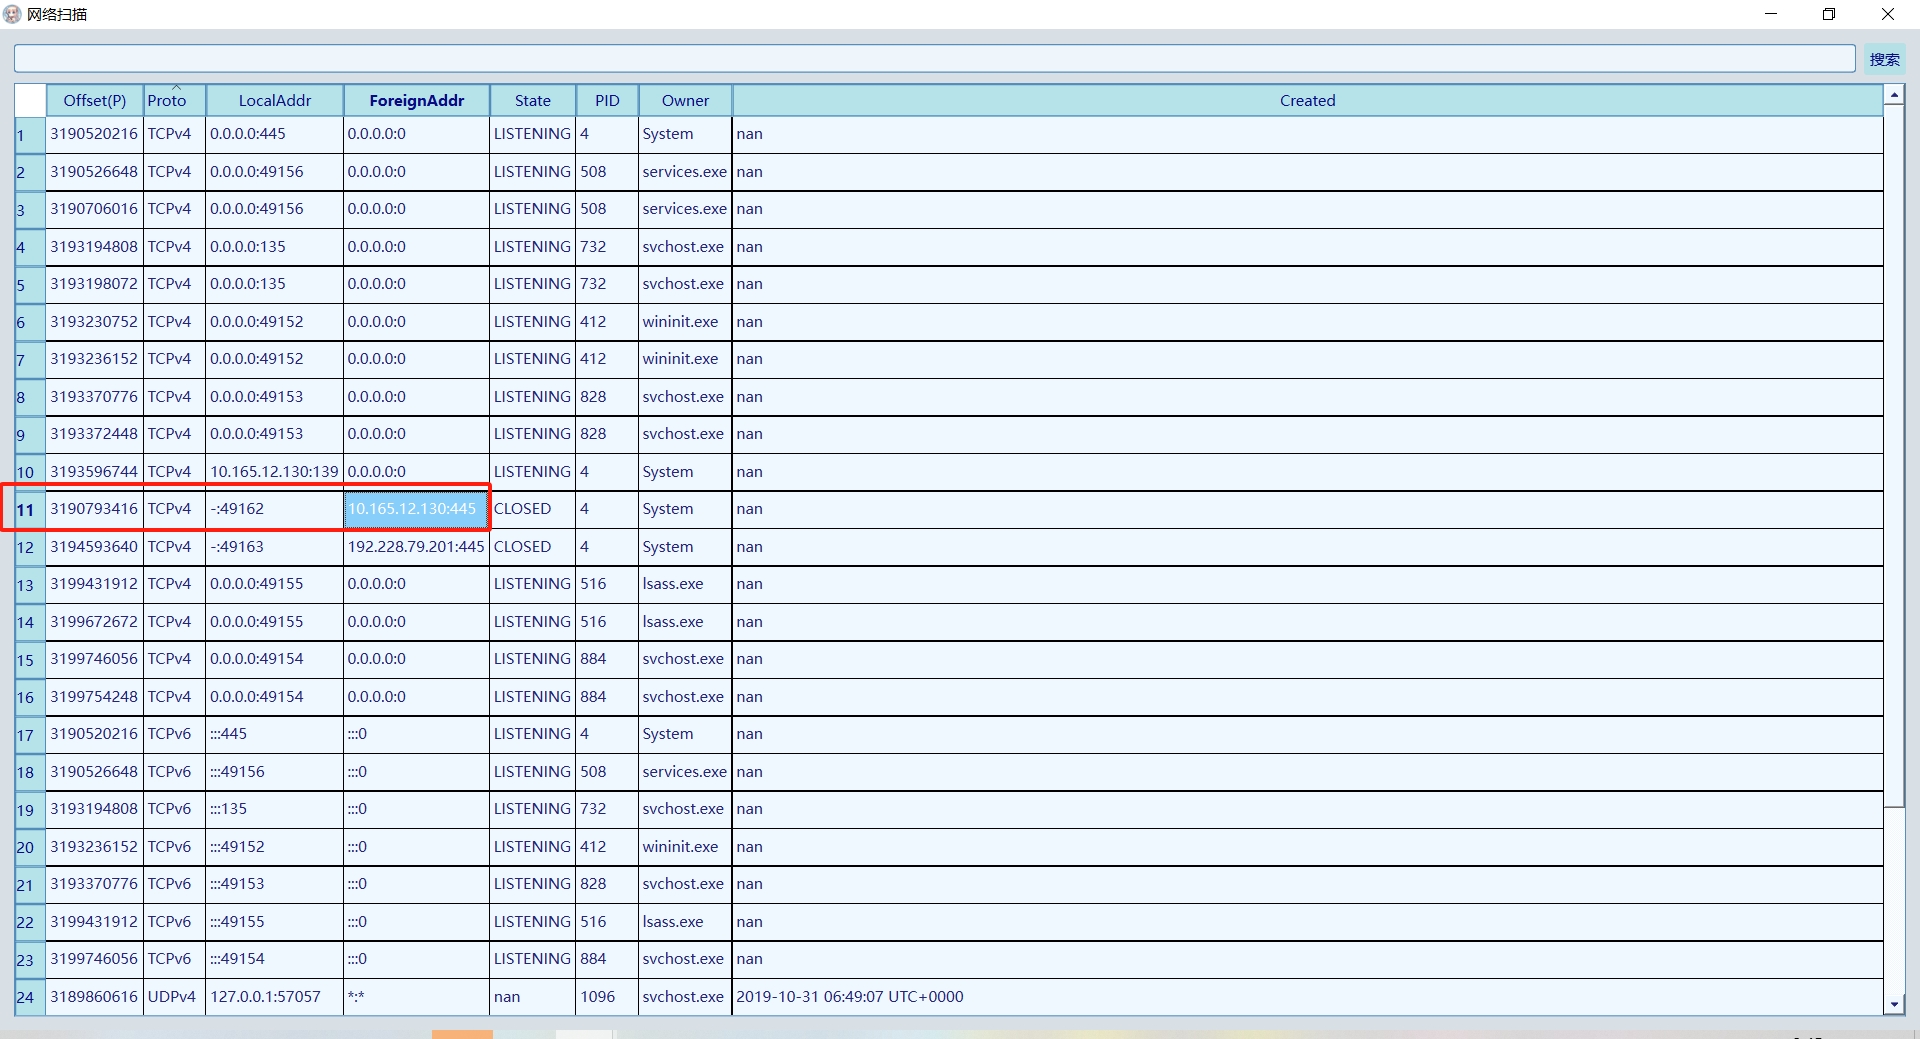Sort by the State column header
Viewport: 1920px width, 1039px height.
point(533,100)
